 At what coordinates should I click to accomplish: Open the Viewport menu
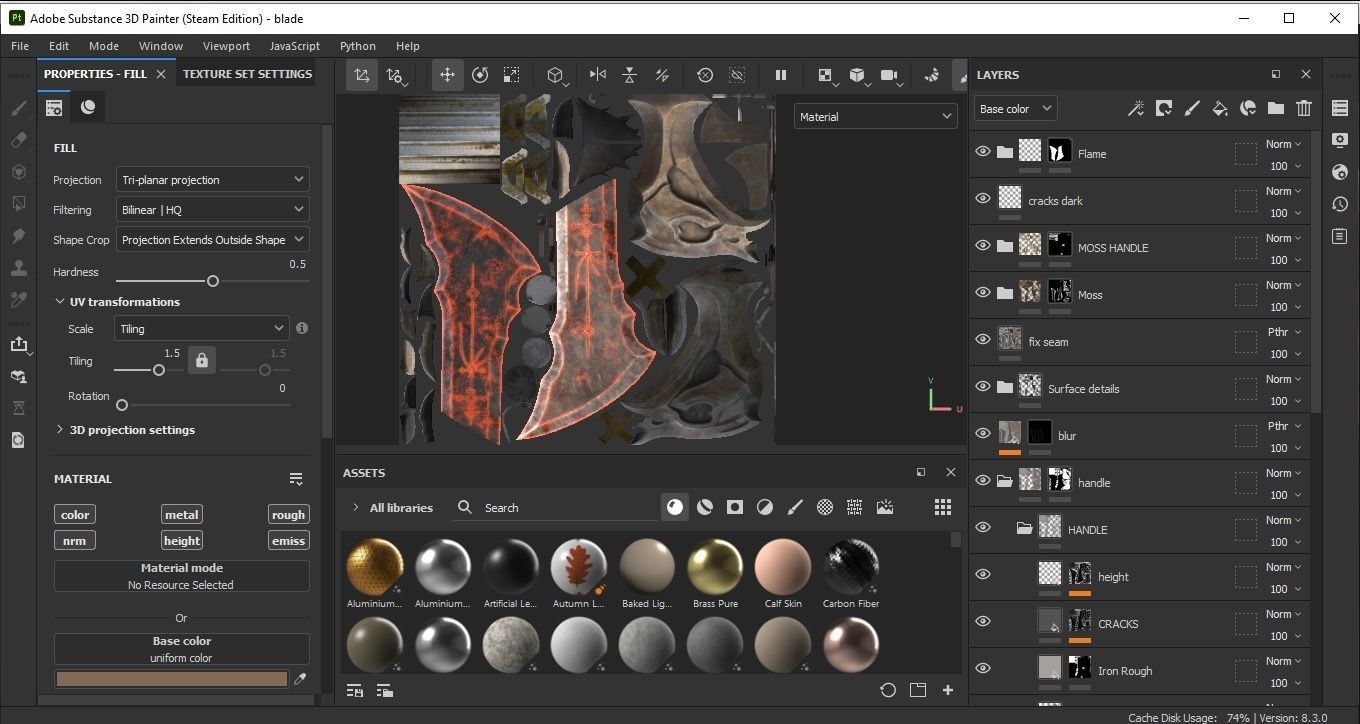click(226, 46)
